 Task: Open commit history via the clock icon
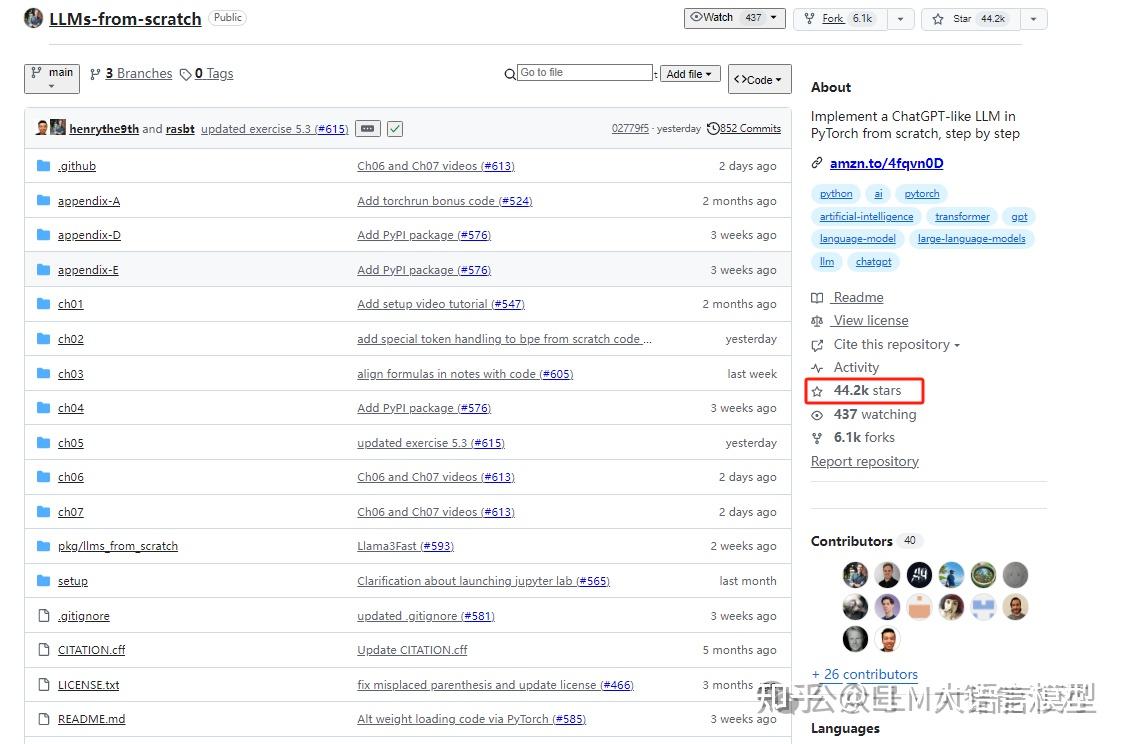click(712, 128)
